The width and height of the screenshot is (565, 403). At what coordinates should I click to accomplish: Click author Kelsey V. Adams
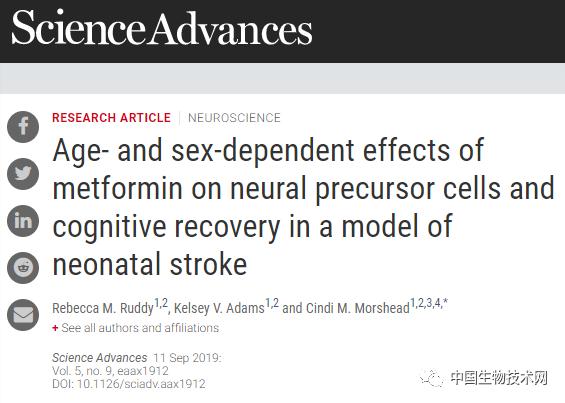pyautogui.click(x=219, y=308)
